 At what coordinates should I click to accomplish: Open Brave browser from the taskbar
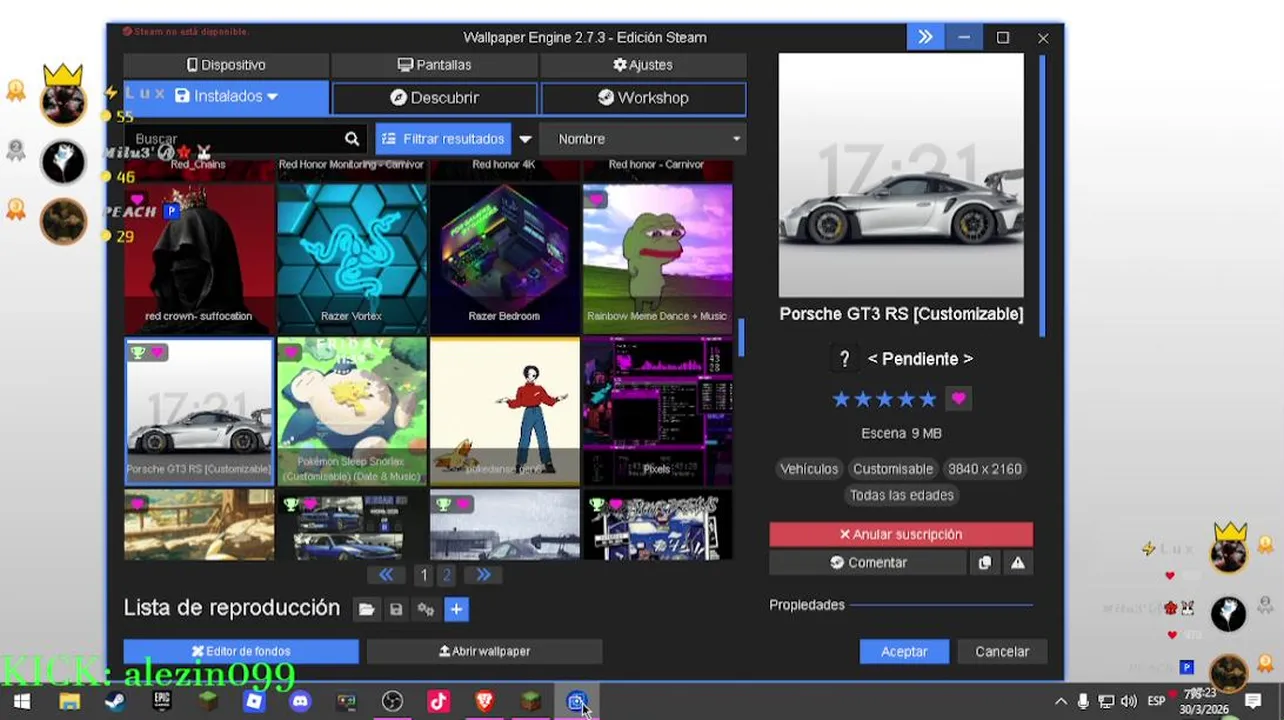485,702
